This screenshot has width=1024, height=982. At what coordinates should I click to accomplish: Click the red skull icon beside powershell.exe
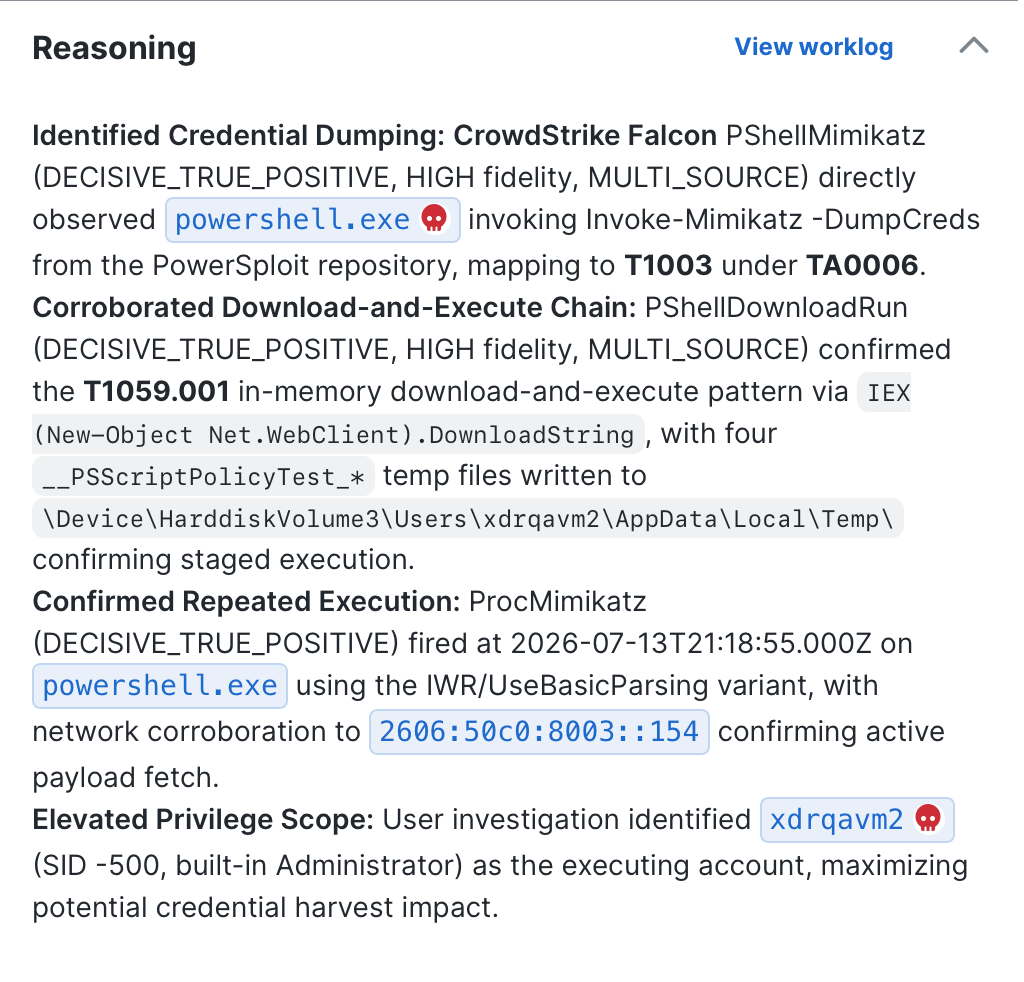(x=434, y=219)
